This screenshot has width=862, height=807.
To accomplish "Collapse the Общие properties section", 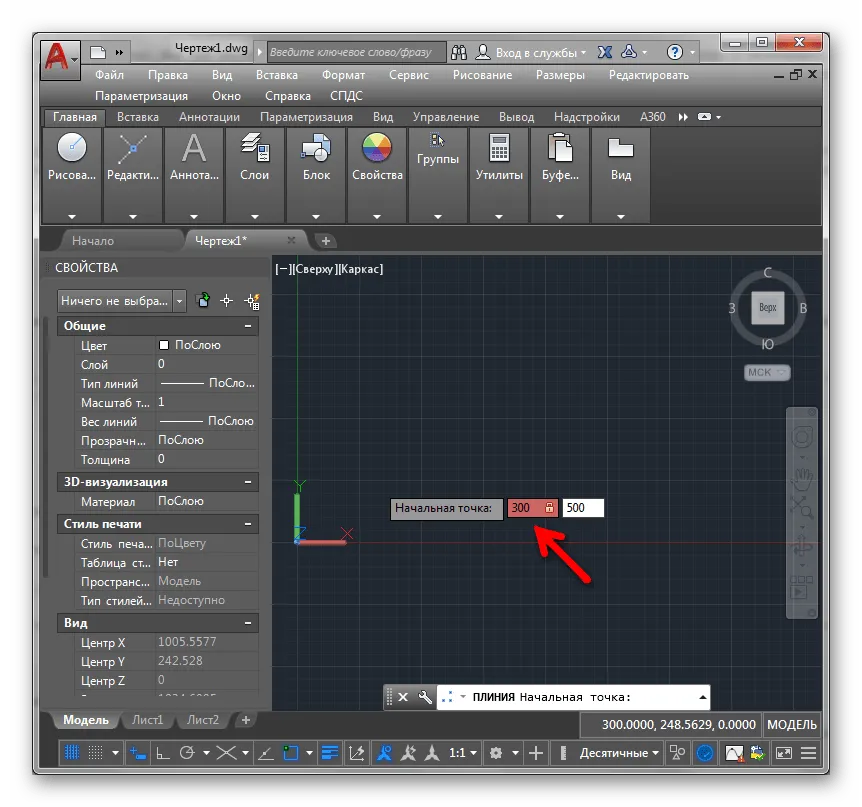I will click(248, 326).
